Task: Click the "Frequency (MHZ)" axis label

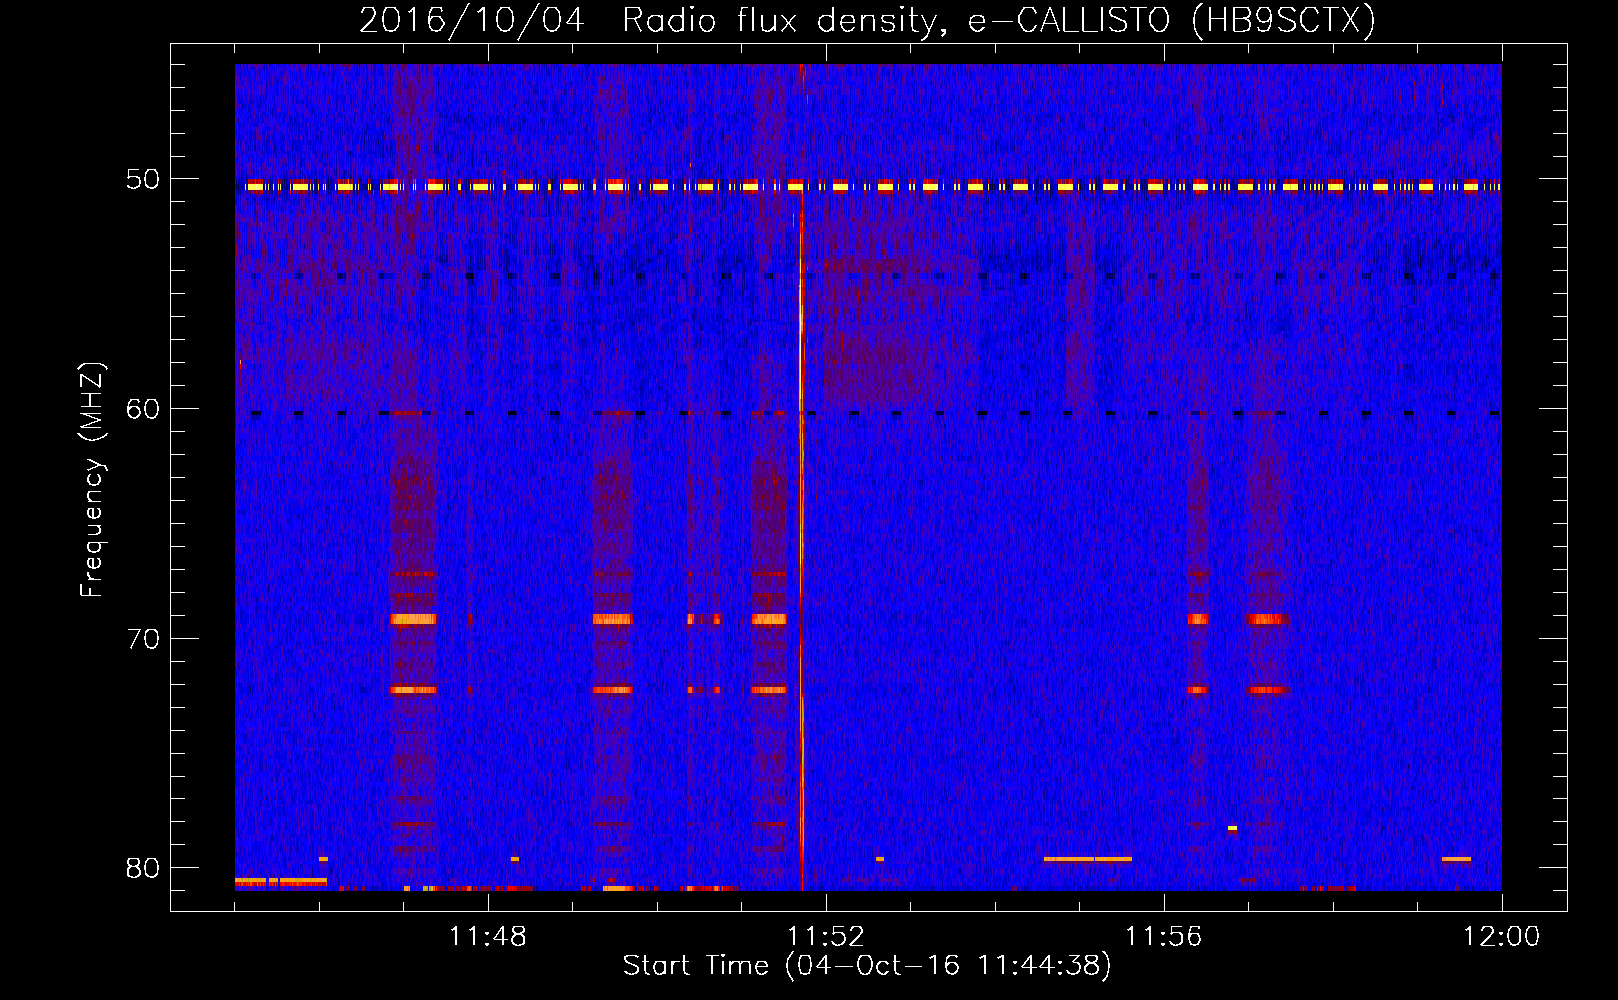Action: coord(92,480)
